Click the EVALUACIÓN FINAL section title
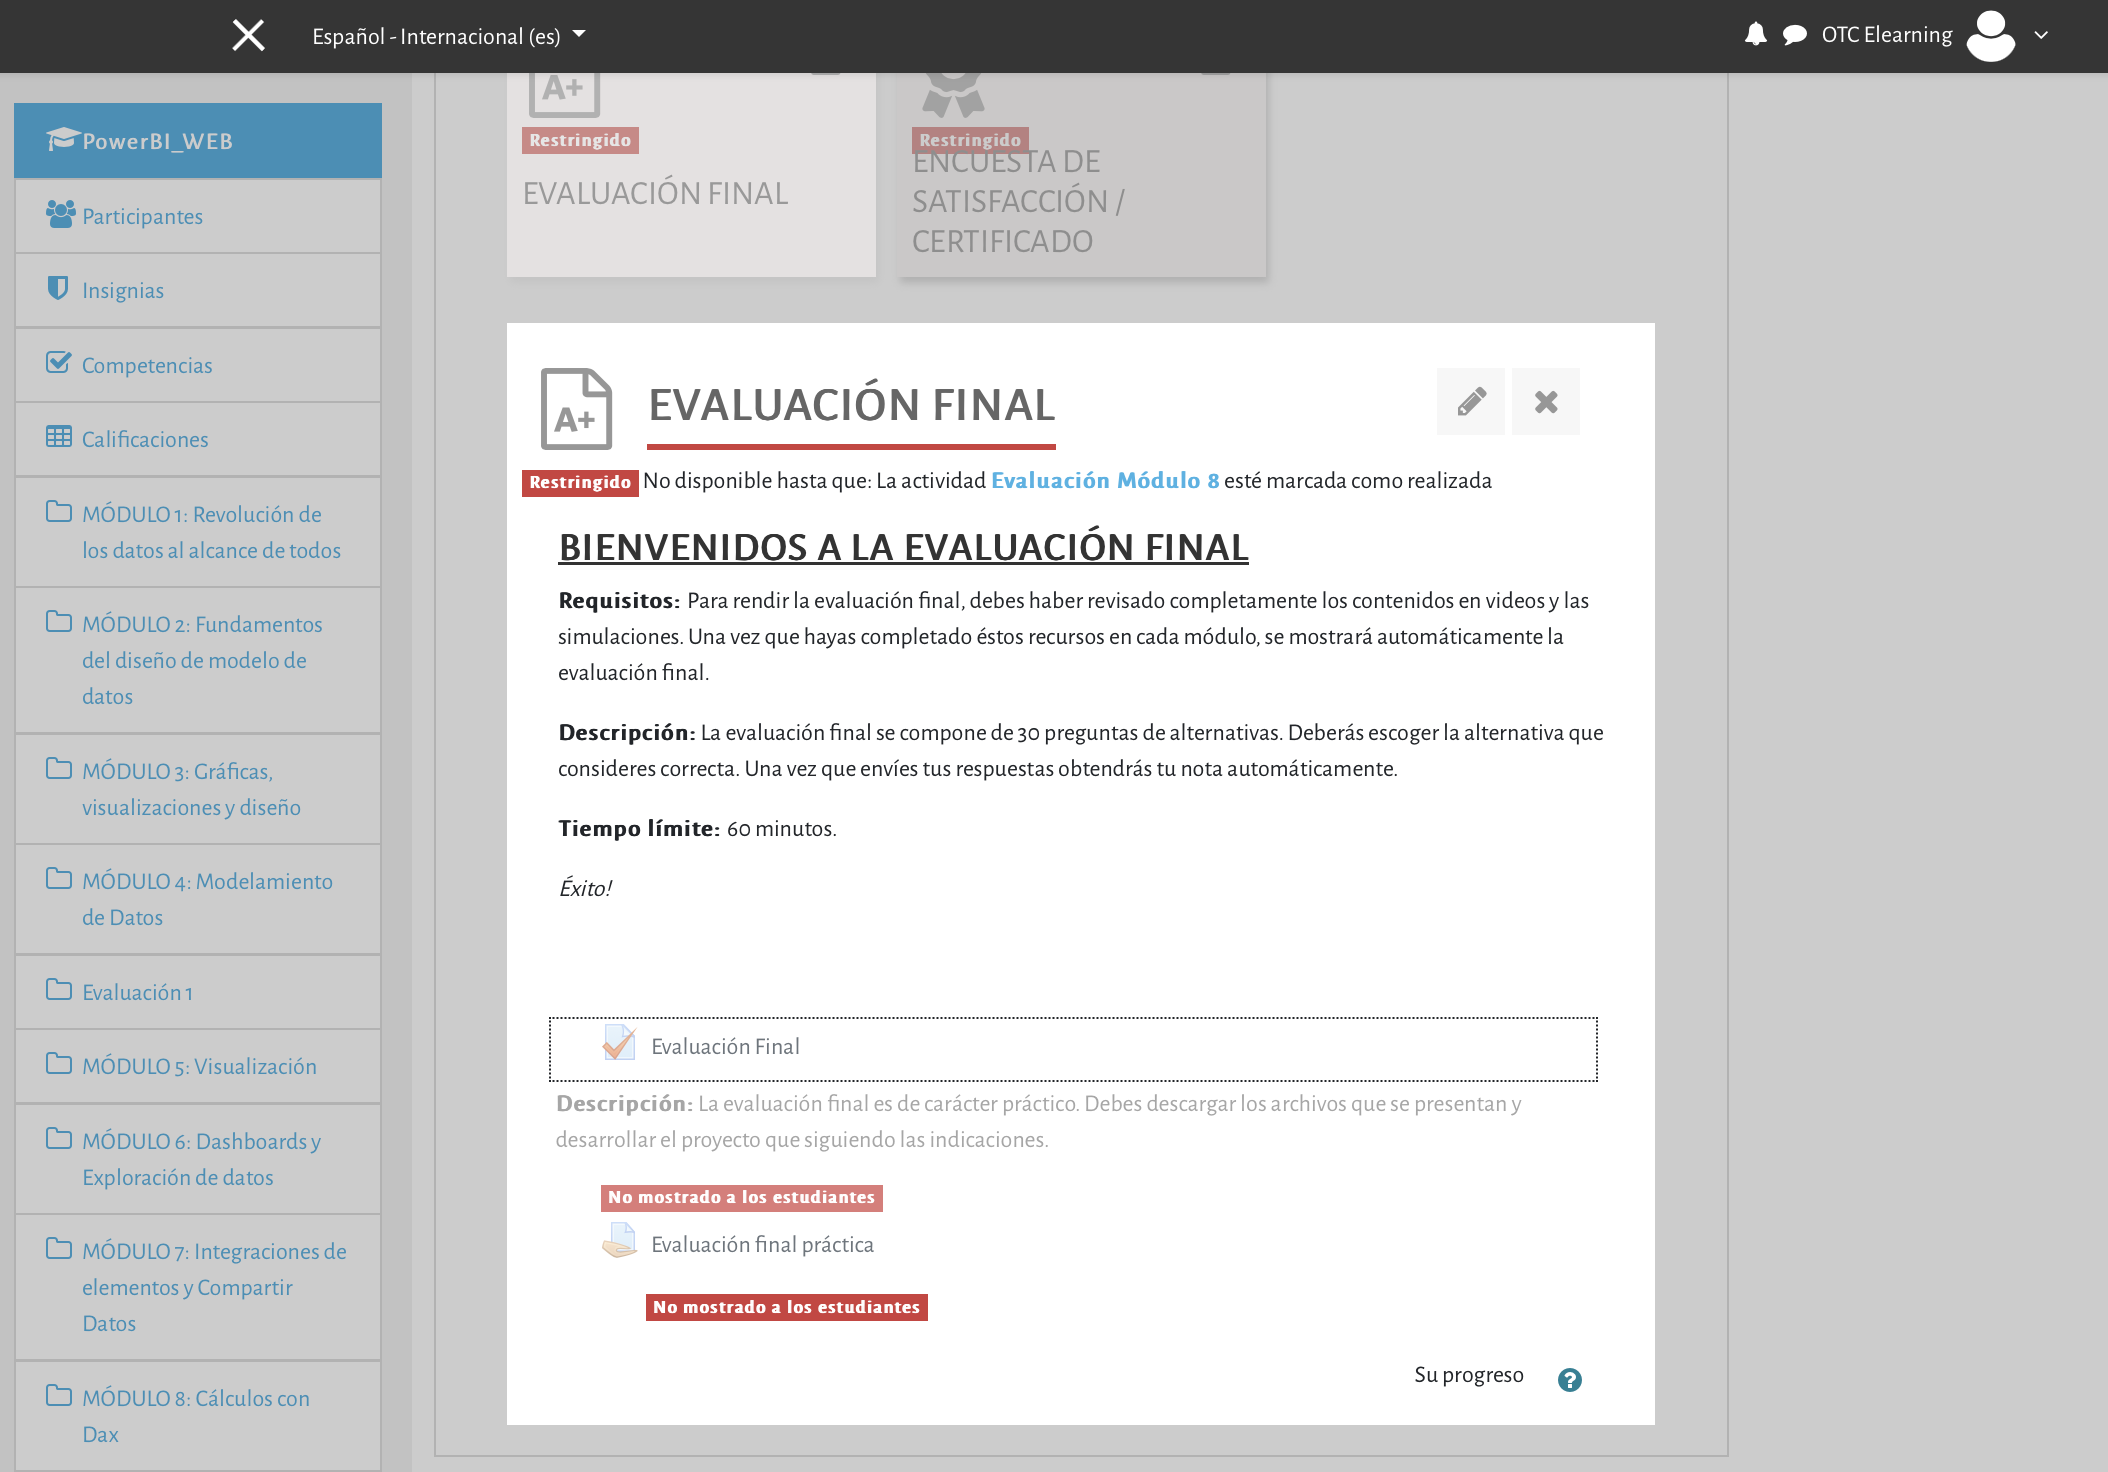This screenshot has width=2108, height=1472. tap(852, 405)
